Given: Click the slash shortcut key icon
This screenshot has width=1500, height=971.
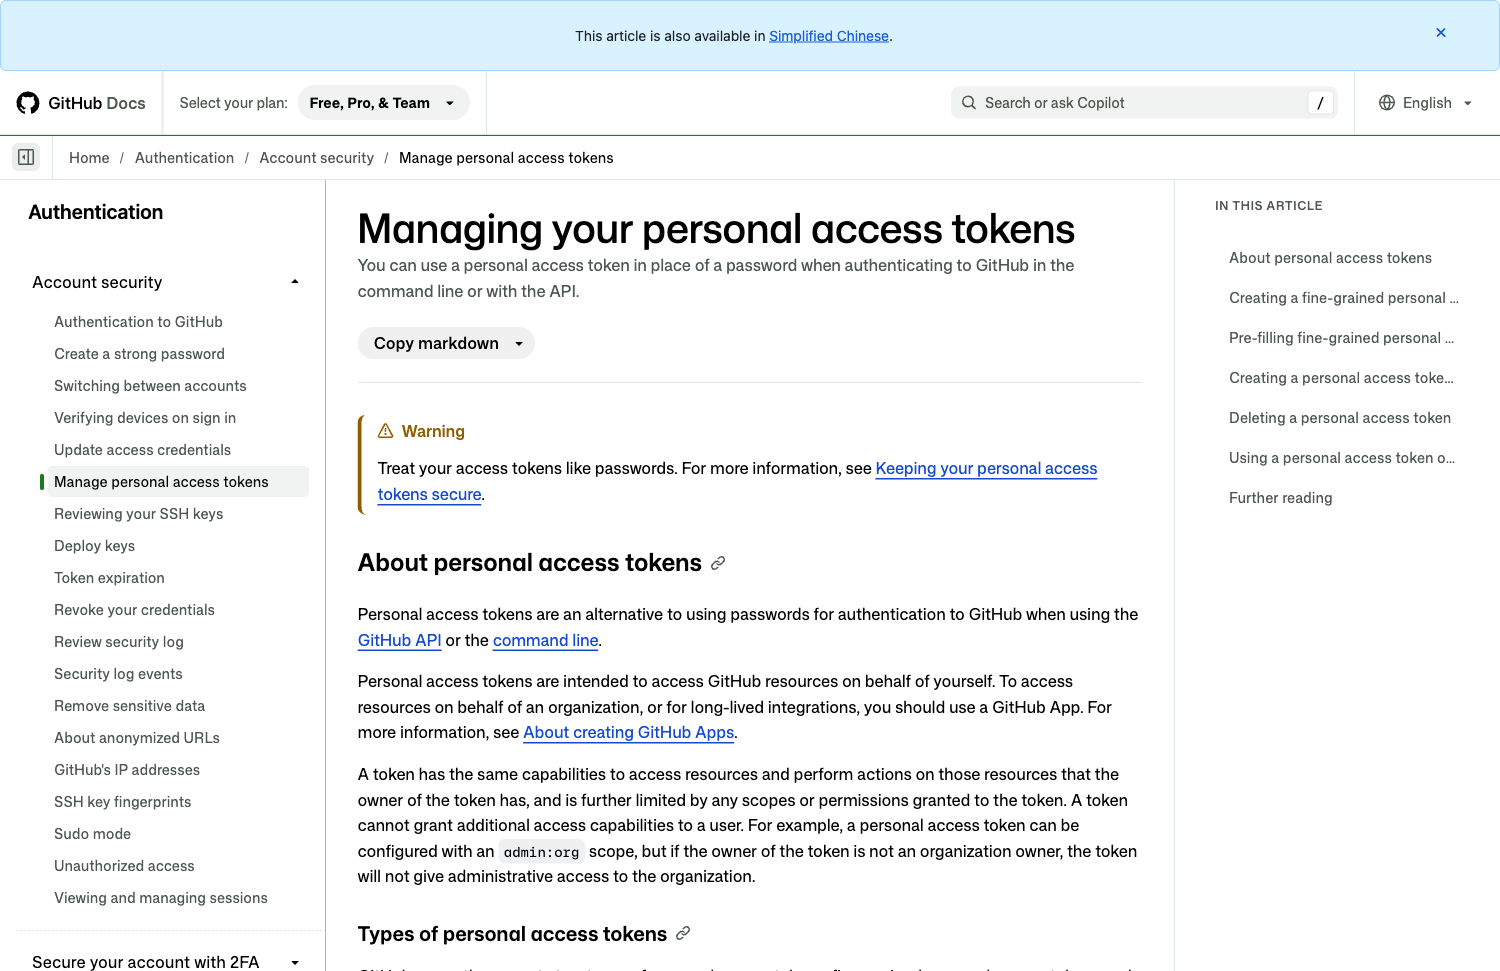Looking at the screenshot, I should [x=1320, y=103].
